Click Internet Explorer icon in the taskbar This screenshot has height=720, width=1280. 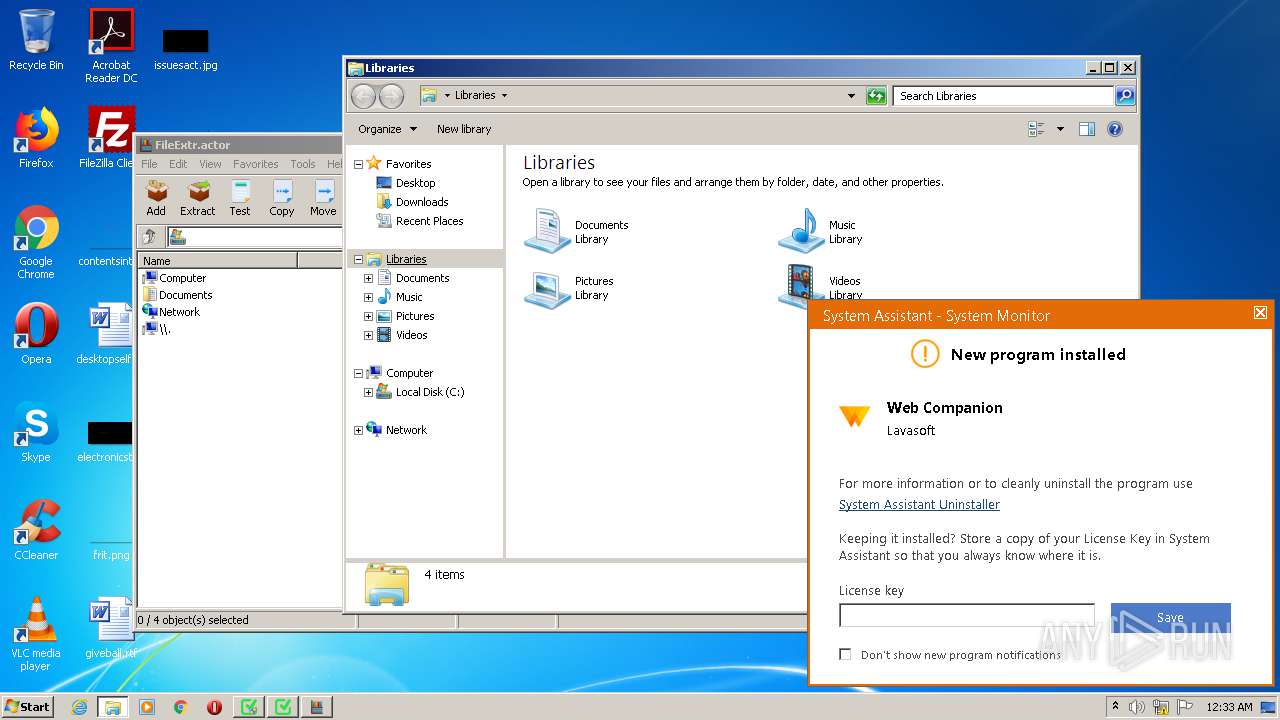click(x=79, y=707)
